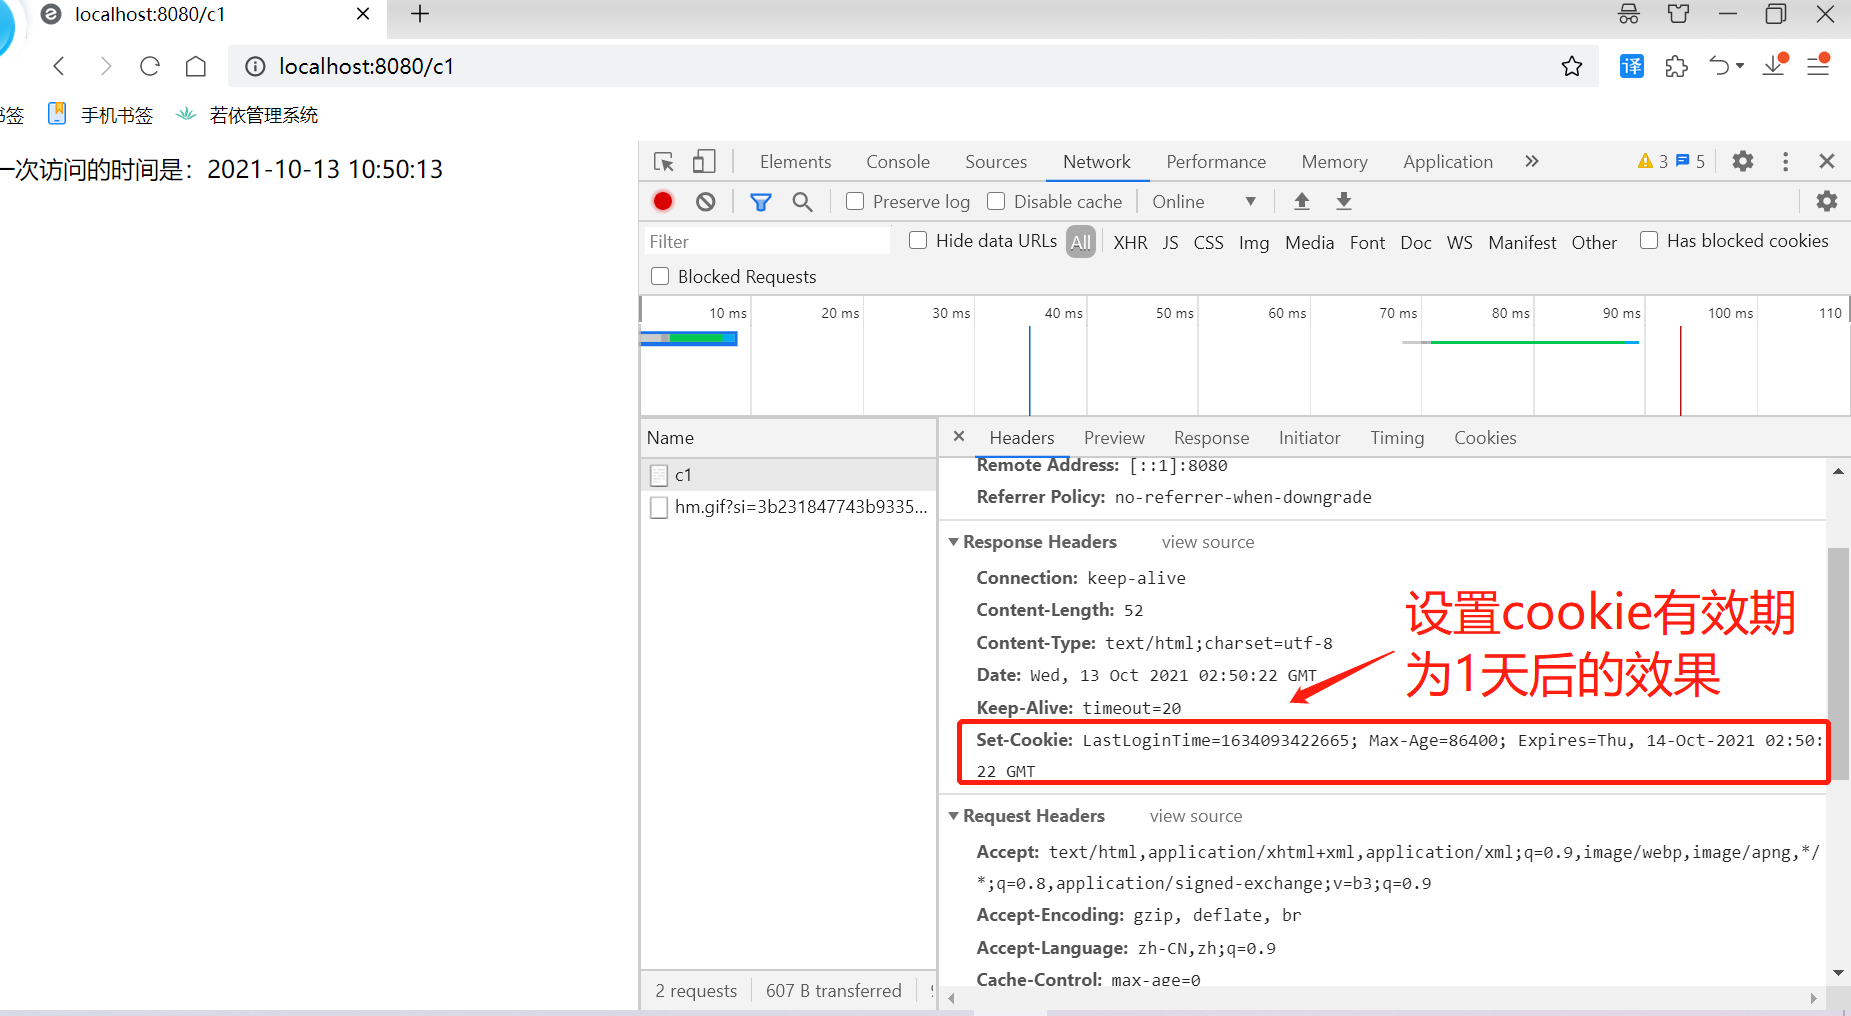This screenshot has width=1851, height=1016.
Task: Reload the localhost page
Action: tap(150, 66)
